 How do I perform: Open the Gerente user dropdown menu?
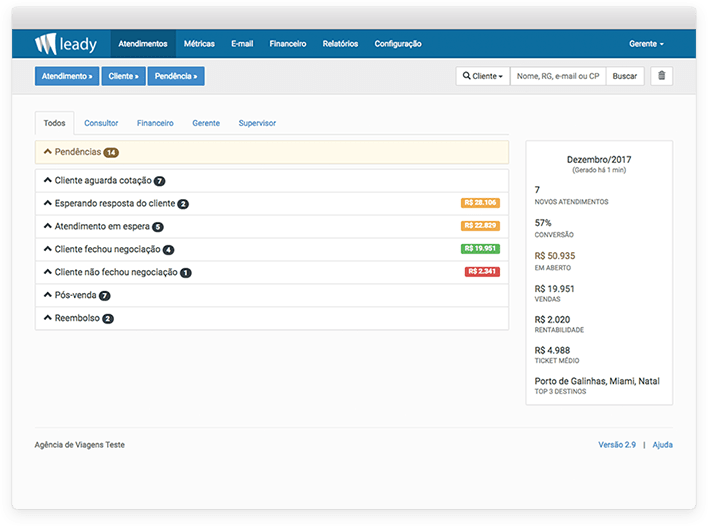click(x=646, y=44)
